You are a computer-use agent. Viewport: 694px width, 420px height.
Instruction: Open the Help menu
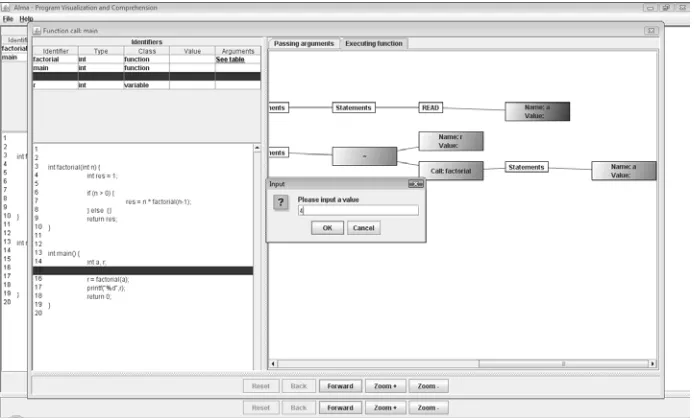[26, 19]
